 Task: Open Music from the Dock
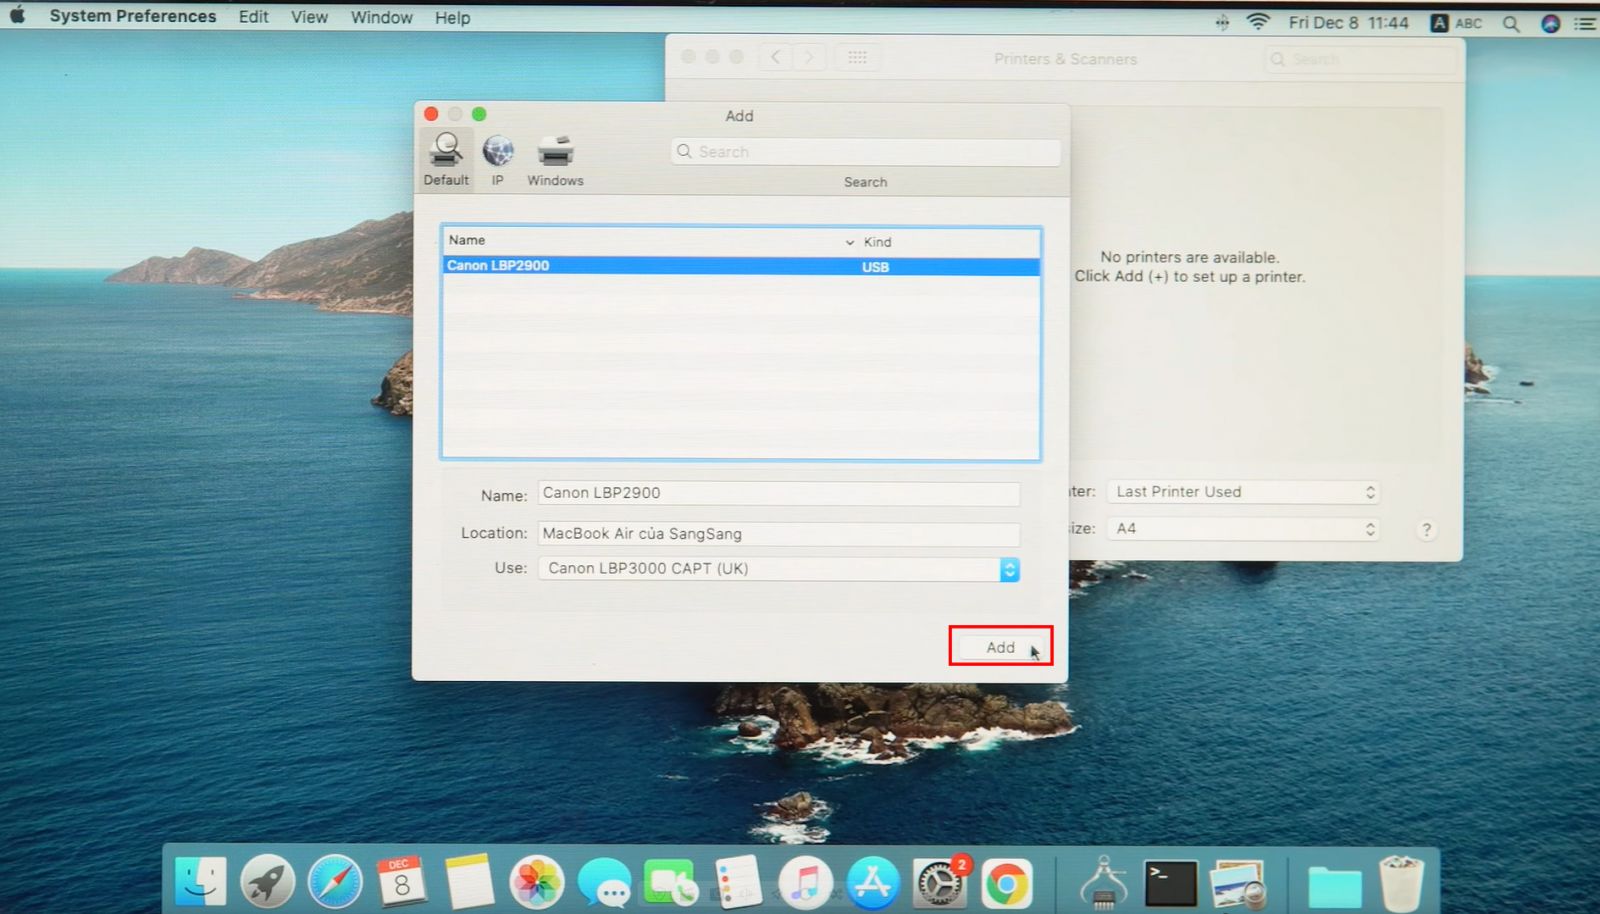pyautogui.click(x=805, y=882)
